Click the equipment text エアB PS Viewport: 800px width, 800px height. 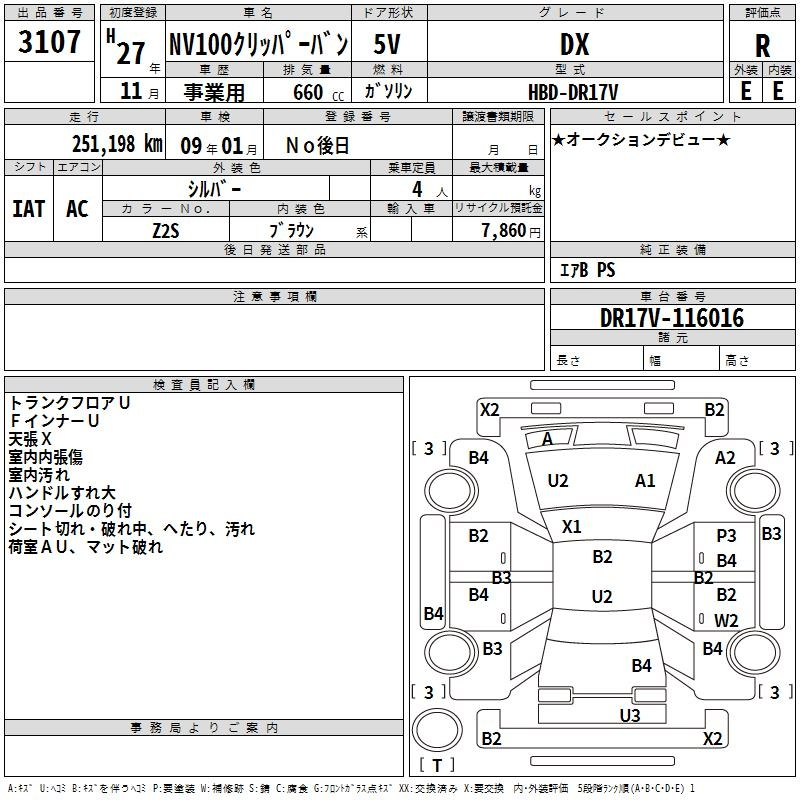(587, 270)
